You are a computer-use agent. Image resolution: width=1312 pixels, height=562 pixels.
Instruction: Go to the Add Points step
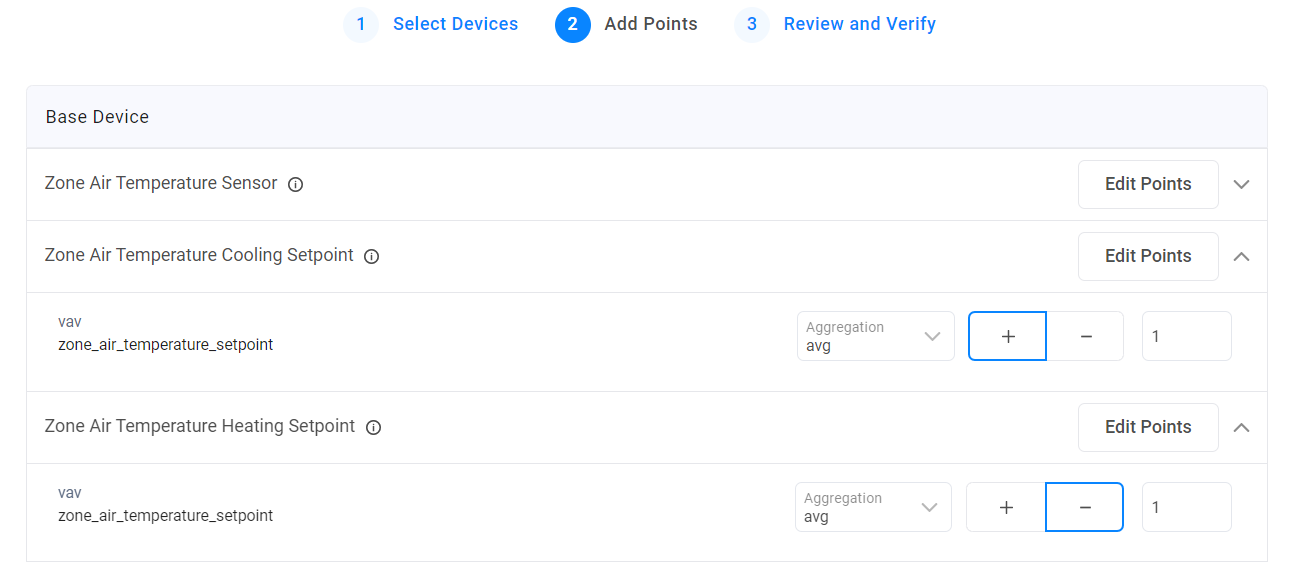pyautogui.click(x=651, y=24)
